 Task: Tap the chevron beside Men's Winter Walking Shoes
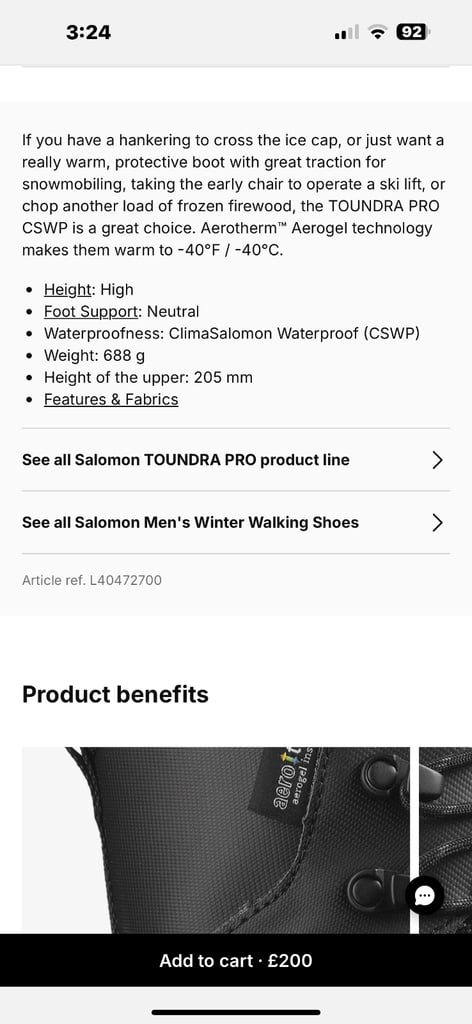pyautogui.click(x=437, y=523)
